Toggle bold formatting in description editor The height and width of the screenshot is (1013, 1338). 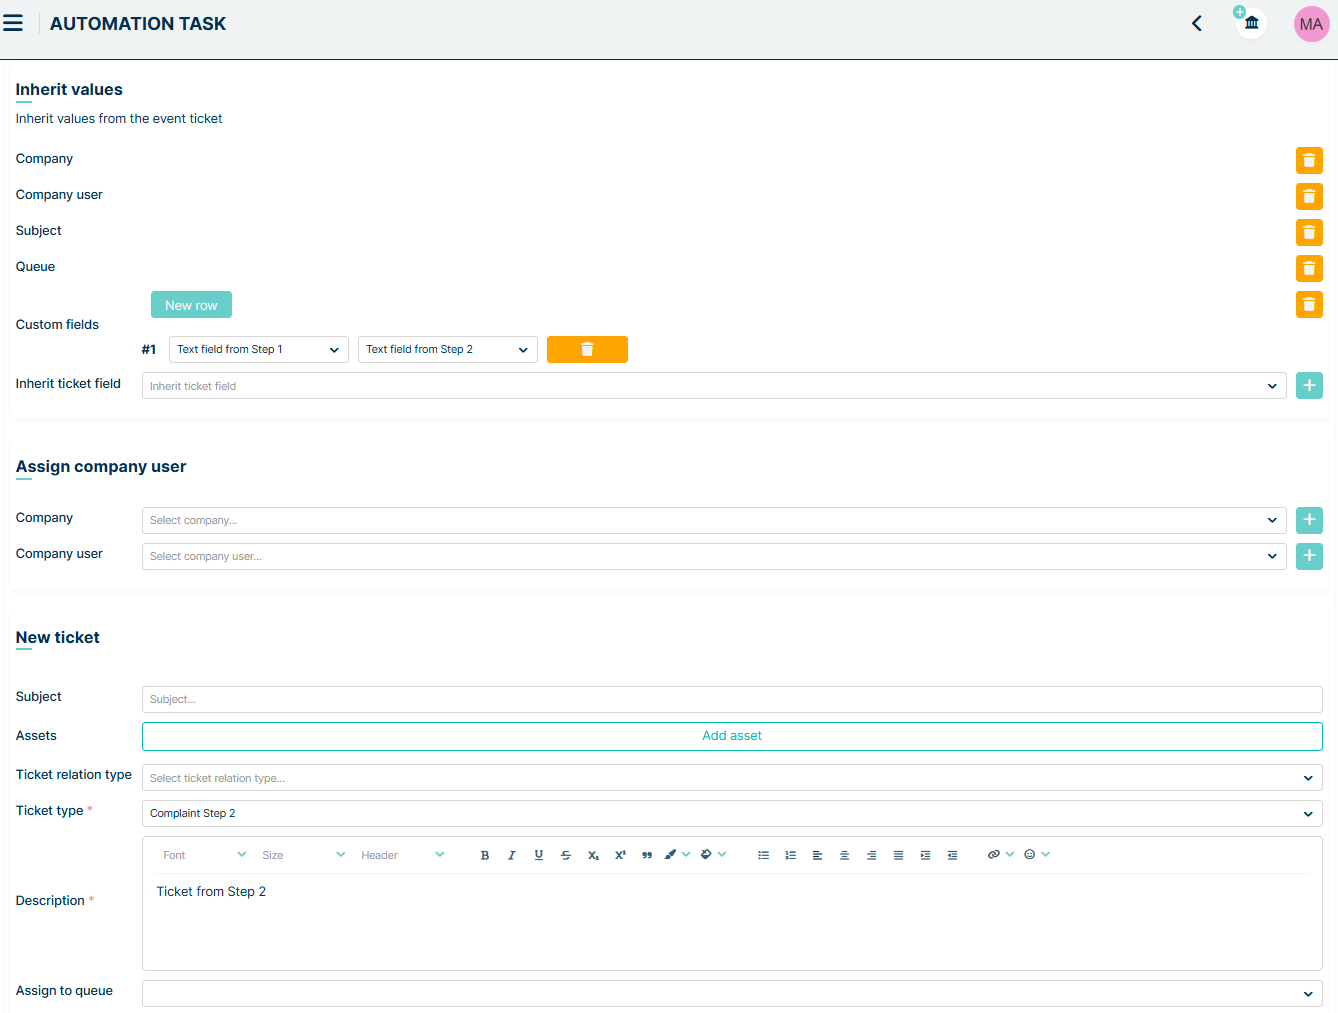pos(485,855)
